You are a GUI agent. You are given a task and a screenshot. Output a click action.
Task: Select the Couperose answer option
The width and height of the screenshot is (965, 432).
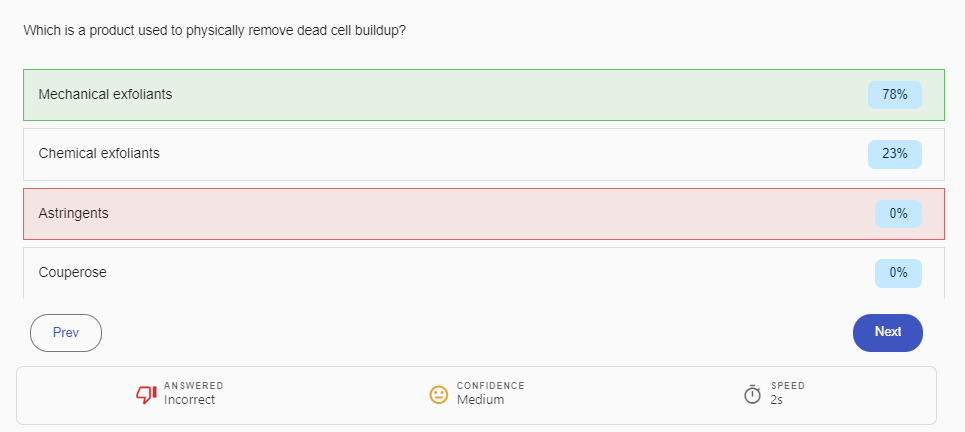pyautogui.click(x=72, y=272)
